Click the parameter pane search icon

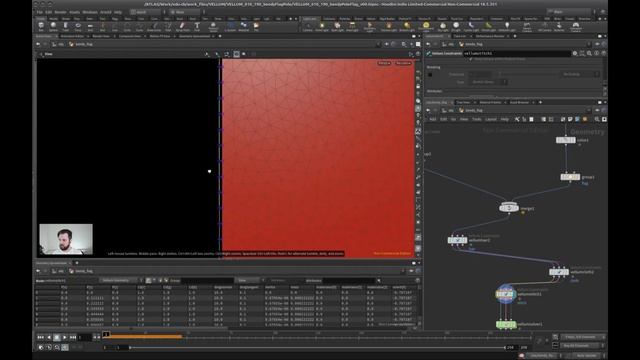[x=589, y=53]
